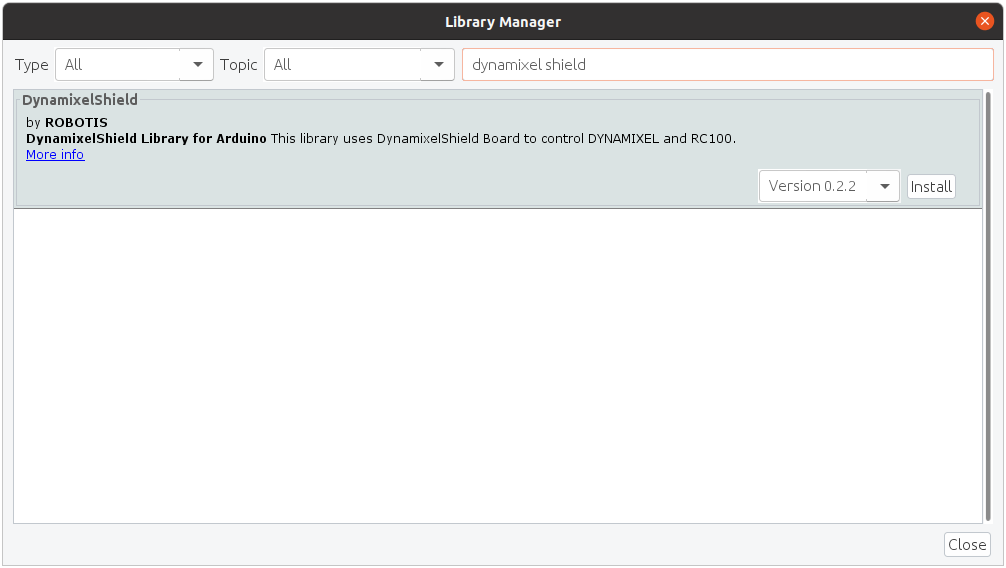Click the ROBOTIS author name
The height and width of the screenshot is (568, 1006).
[x=76, y=123]
